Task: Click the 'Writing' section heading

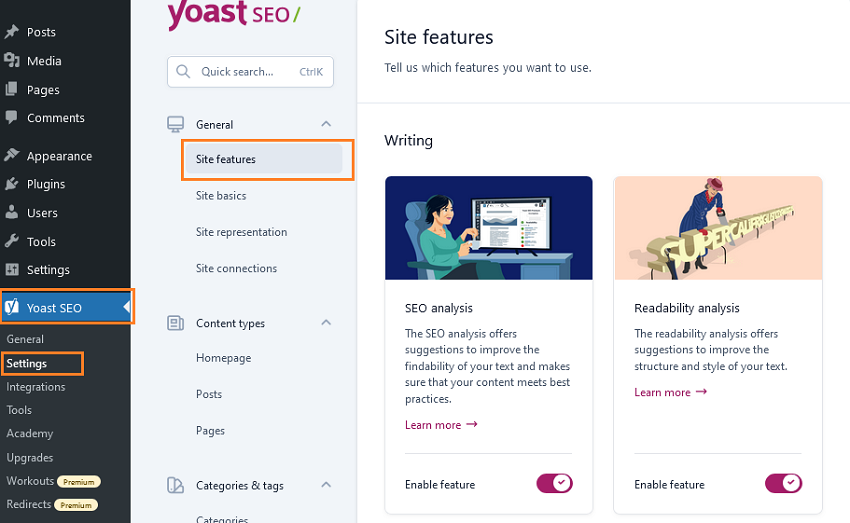Action: pos(408,140)
